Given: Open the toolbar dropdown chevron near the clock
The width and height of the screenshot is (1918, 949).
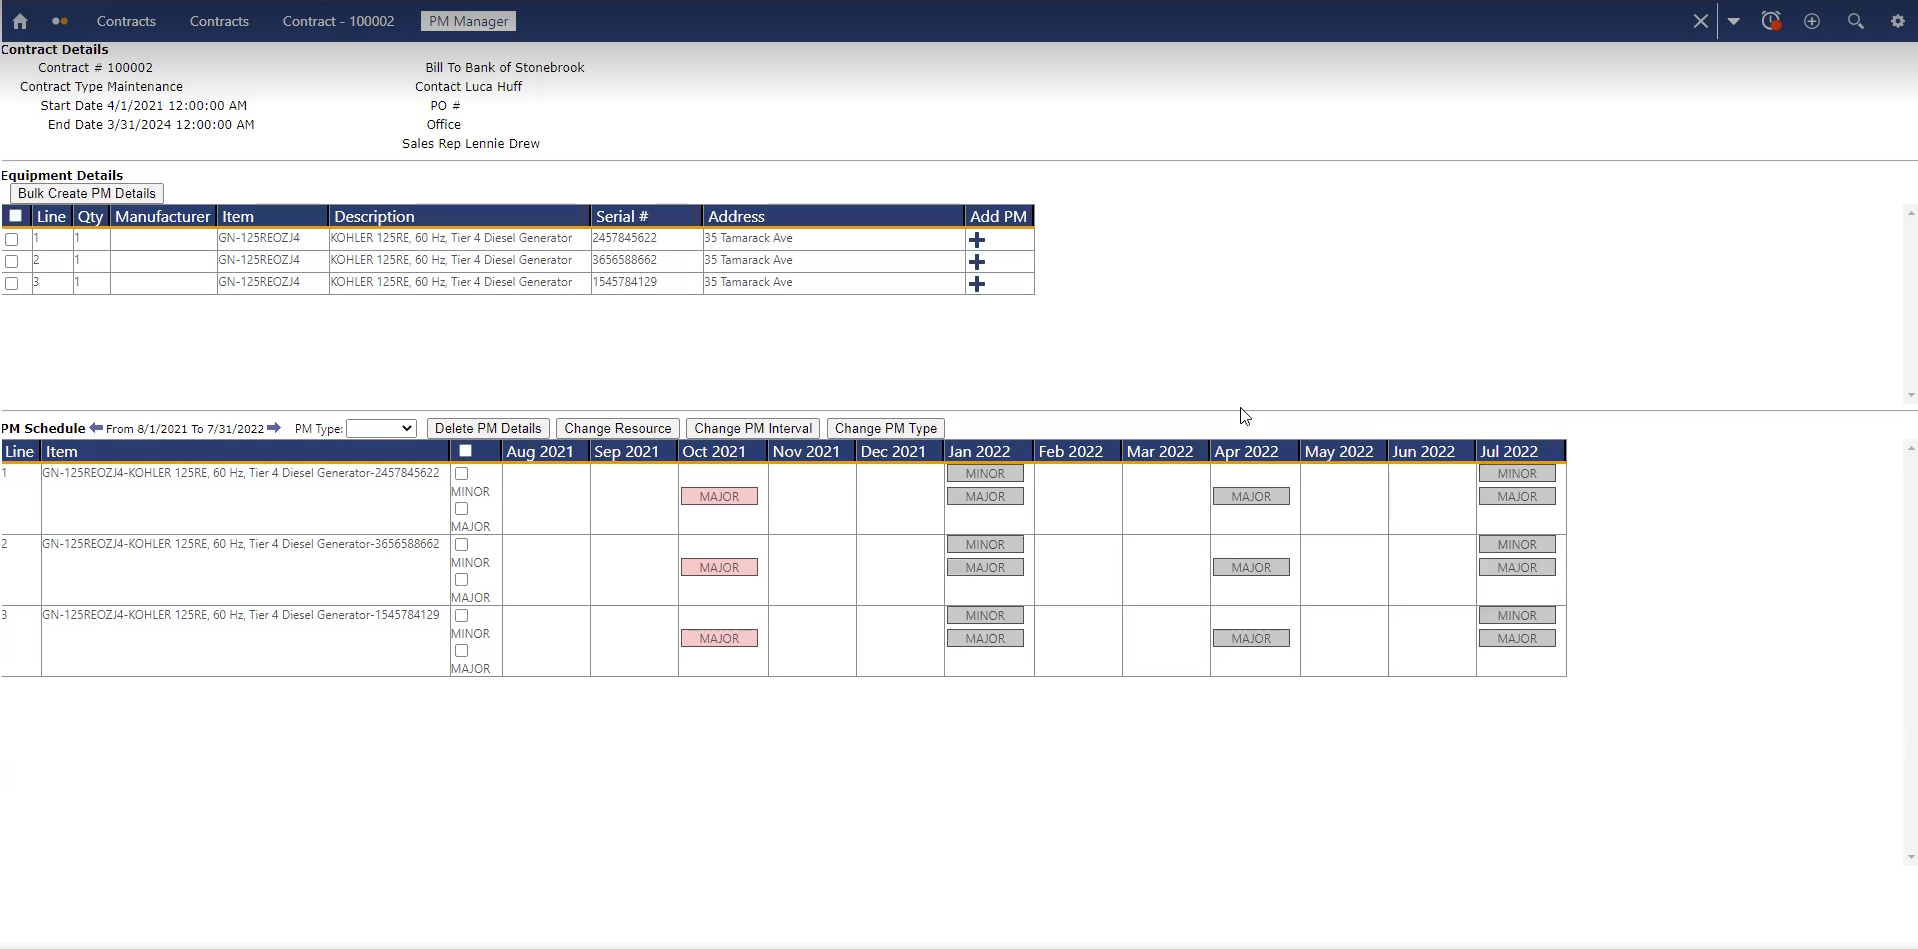Looking at the screenshot, I should coord(1734,20).
